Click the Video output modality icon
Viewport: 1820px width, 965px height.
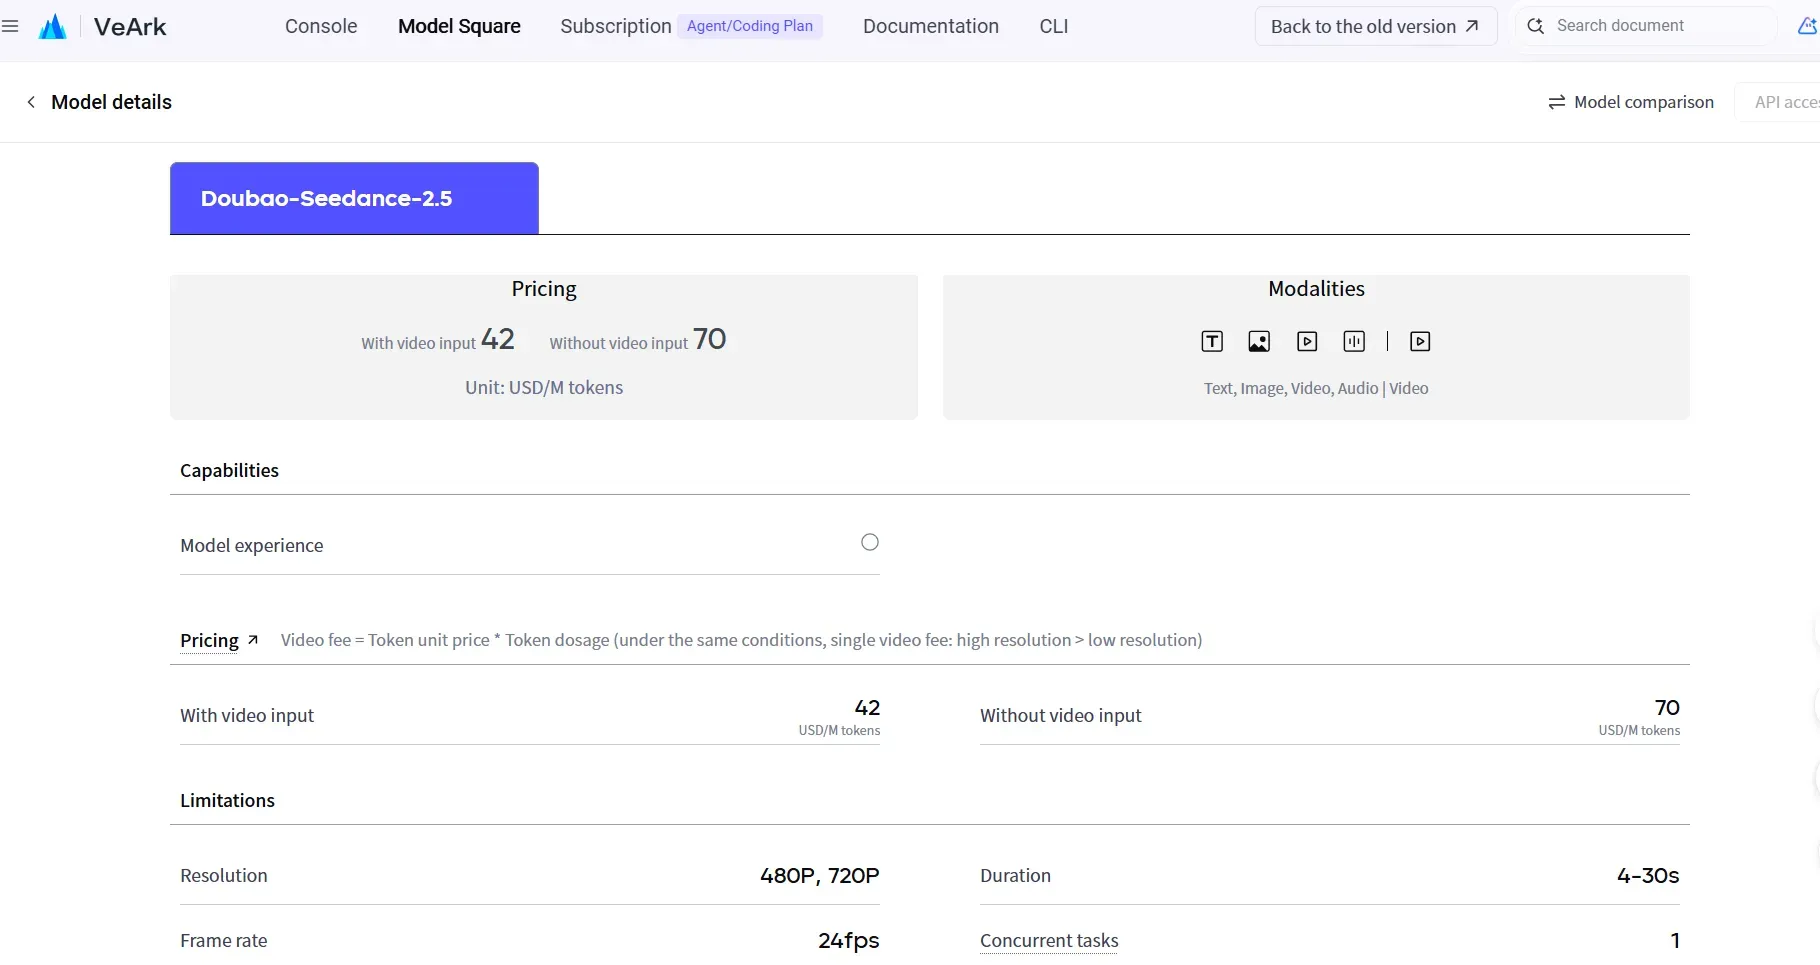click(x=1420, y=342)
